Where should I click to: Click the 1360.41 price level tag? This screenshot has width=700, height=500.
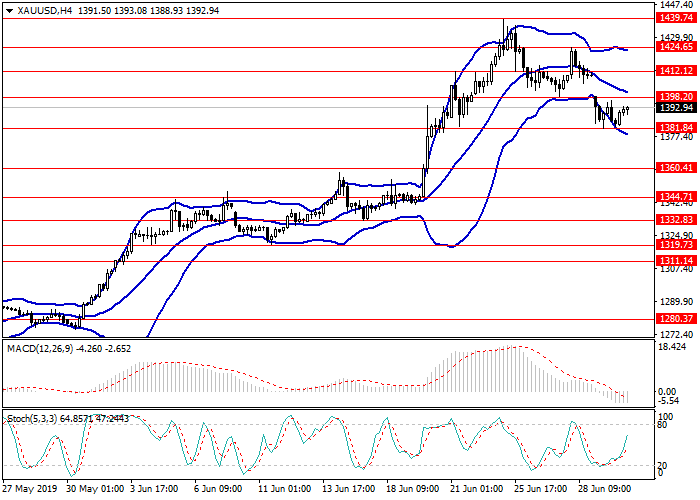click(674, 168)
